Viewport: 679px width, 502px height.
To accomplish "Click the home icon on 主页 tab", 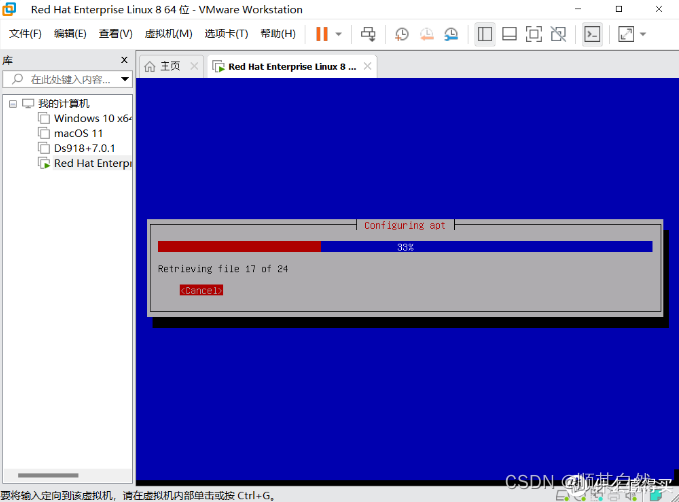I will click(150, 66).
